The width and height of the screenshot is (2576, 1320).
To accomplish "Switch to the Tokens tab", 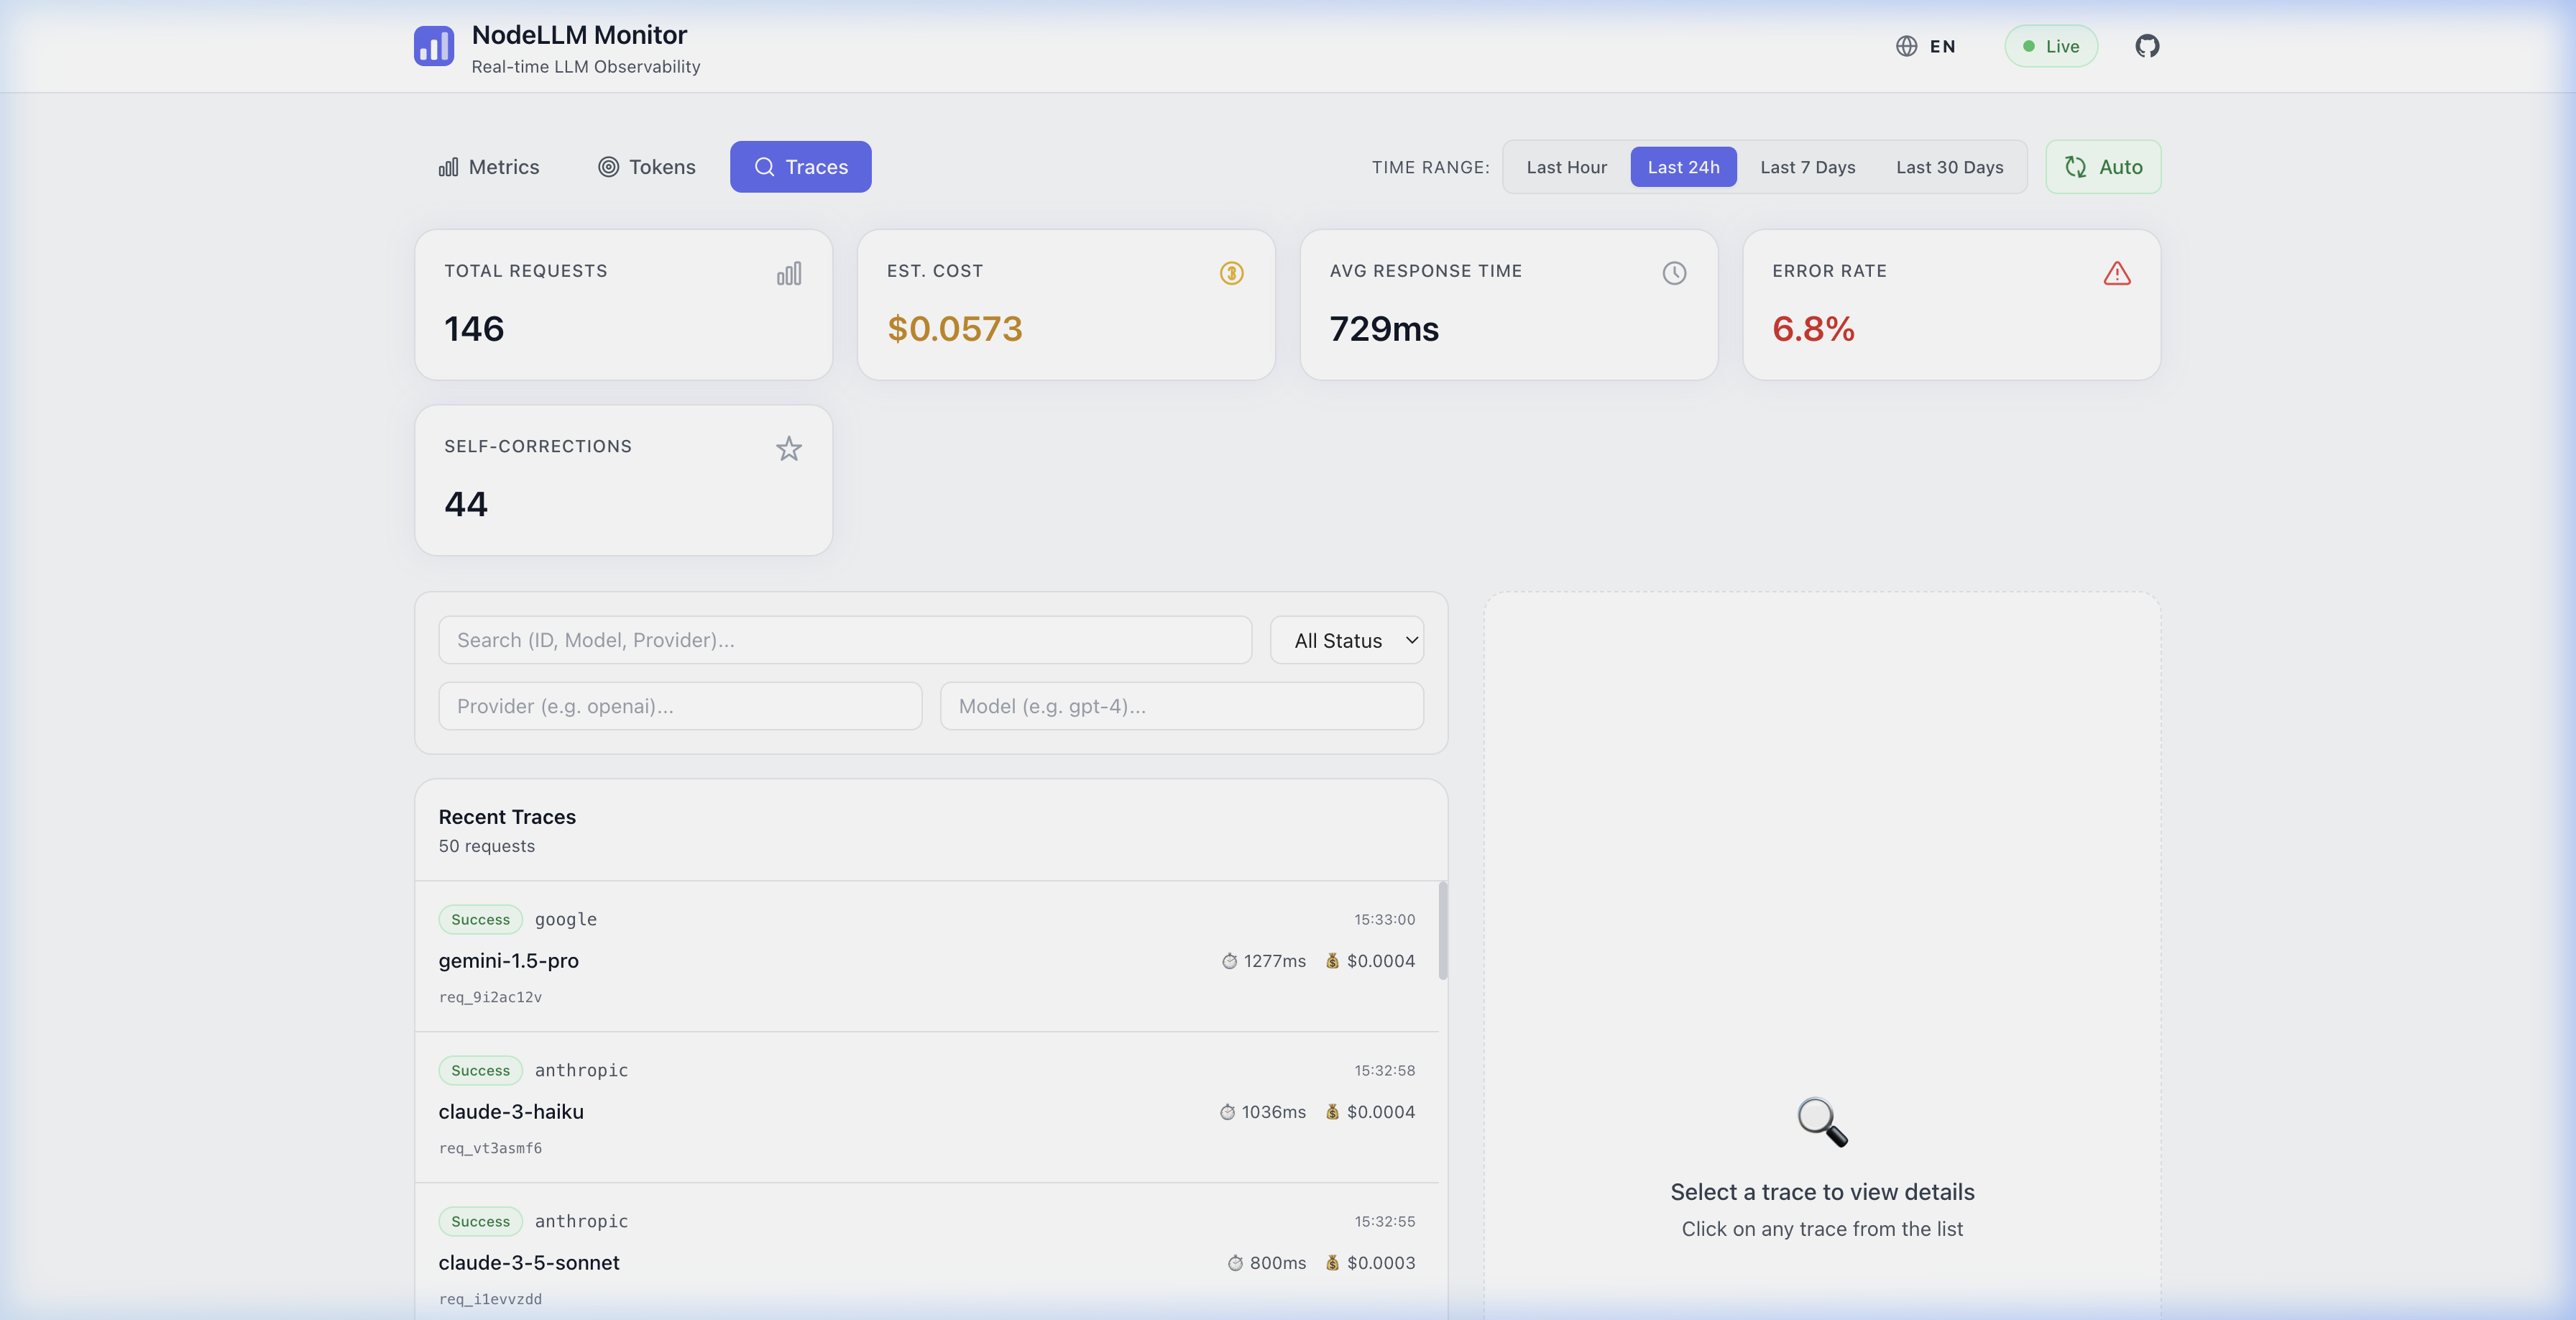I will click(647, 167).
